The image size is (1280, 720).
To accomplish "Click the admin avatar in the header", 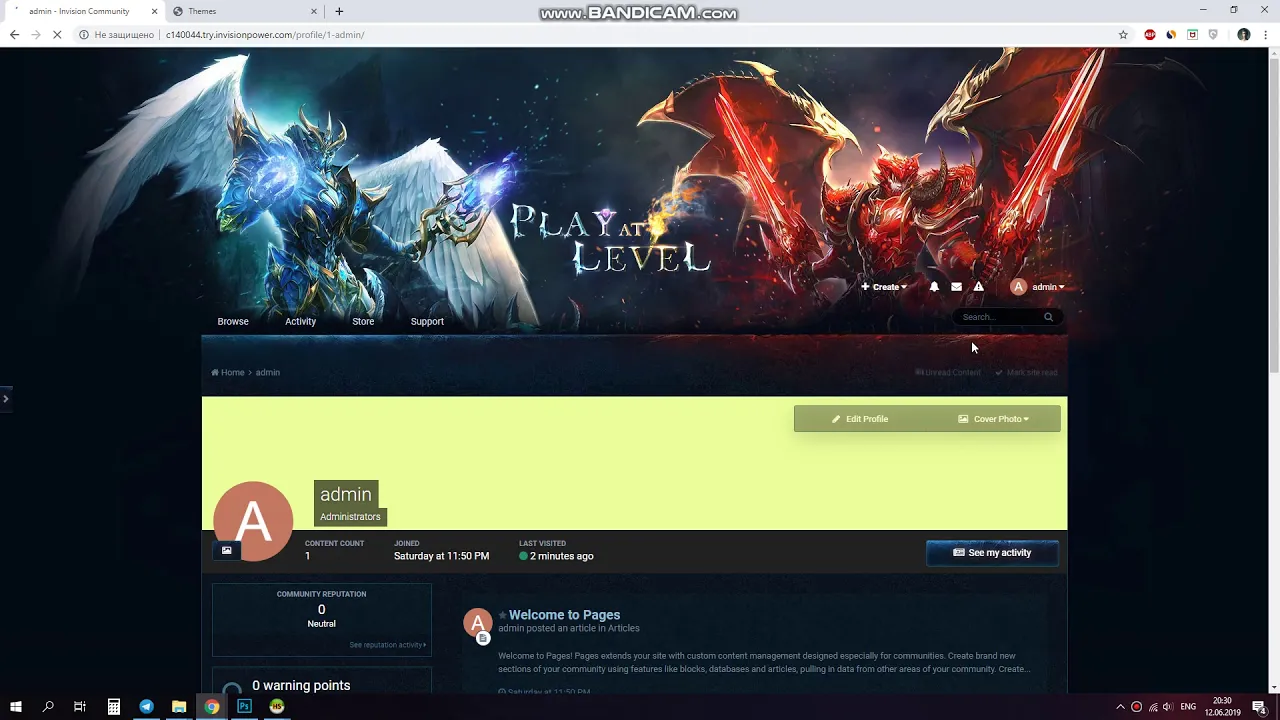I will pos(1018,287).
